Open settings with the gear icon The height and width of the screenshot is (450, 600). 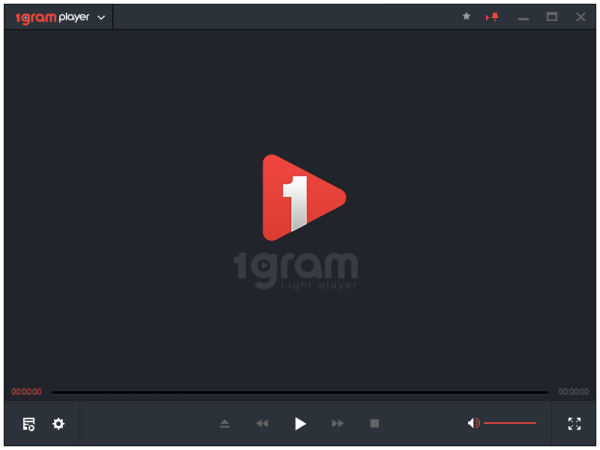pyautogui.click(x=58, y=424)
